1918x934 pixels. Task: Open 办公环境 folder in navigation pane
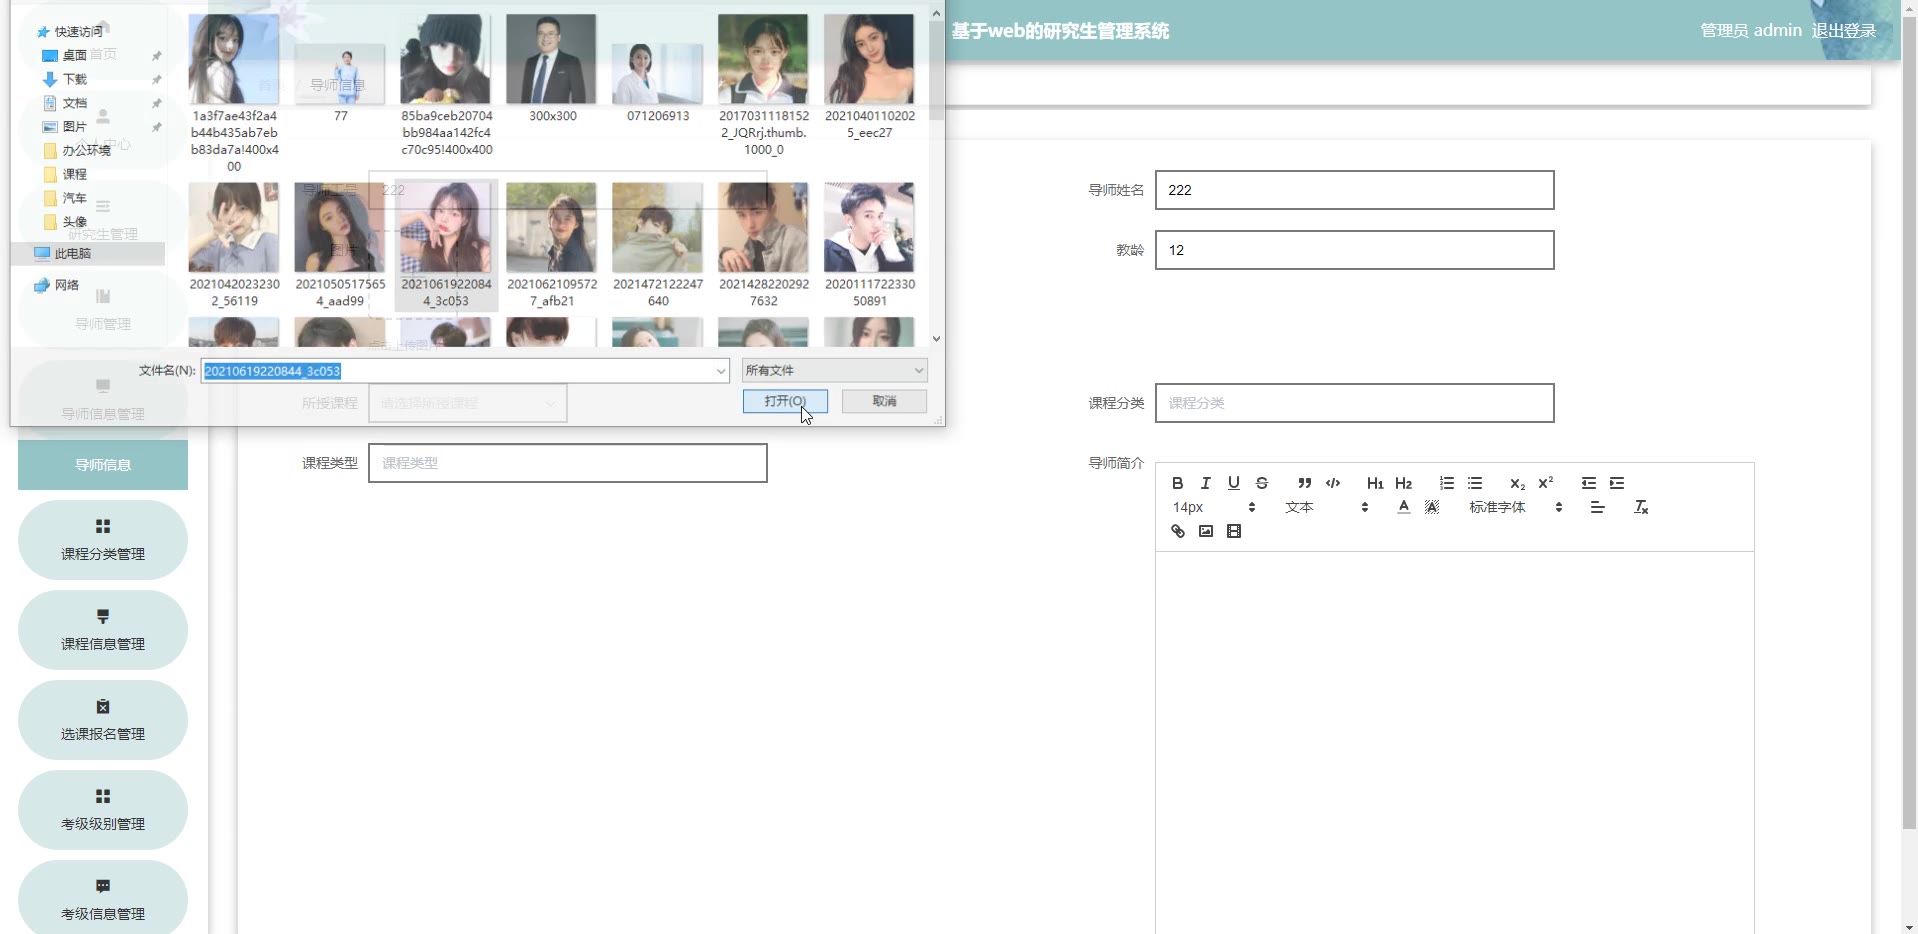tap(79, 150)
